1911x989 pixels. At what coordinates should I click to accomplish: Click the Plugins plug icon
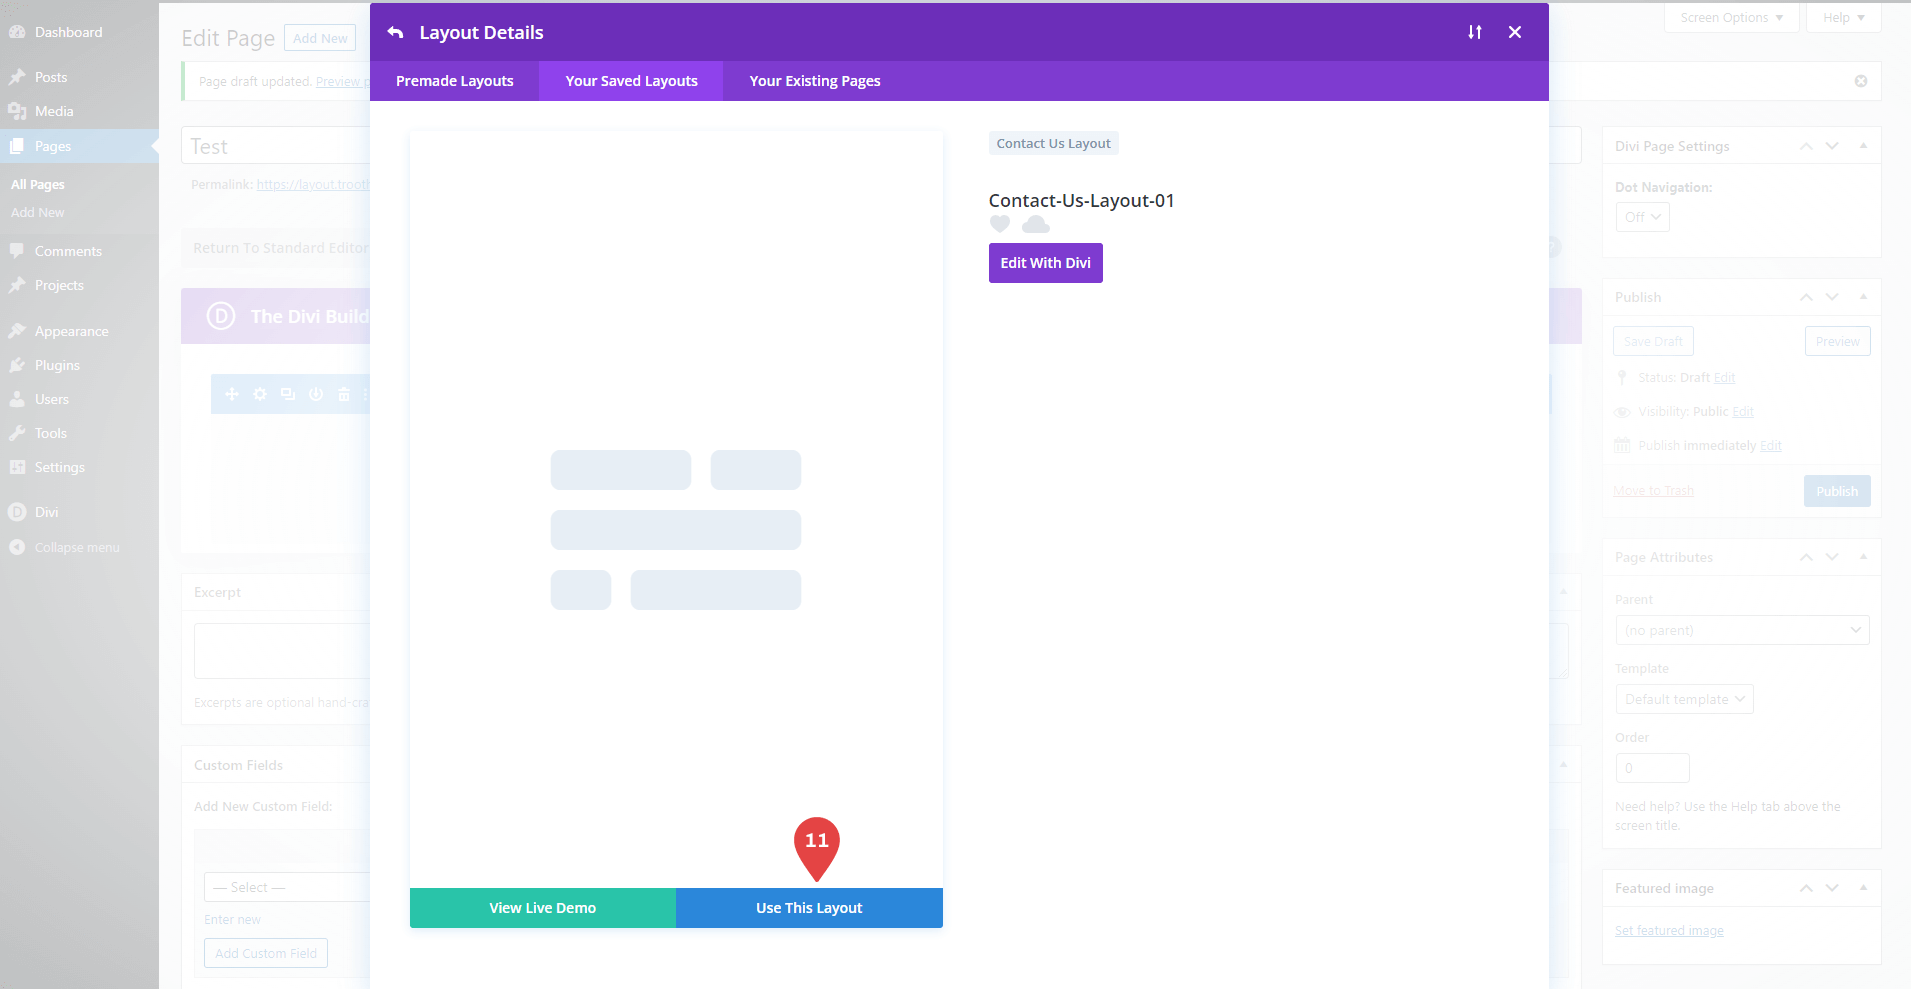point(17,365)
